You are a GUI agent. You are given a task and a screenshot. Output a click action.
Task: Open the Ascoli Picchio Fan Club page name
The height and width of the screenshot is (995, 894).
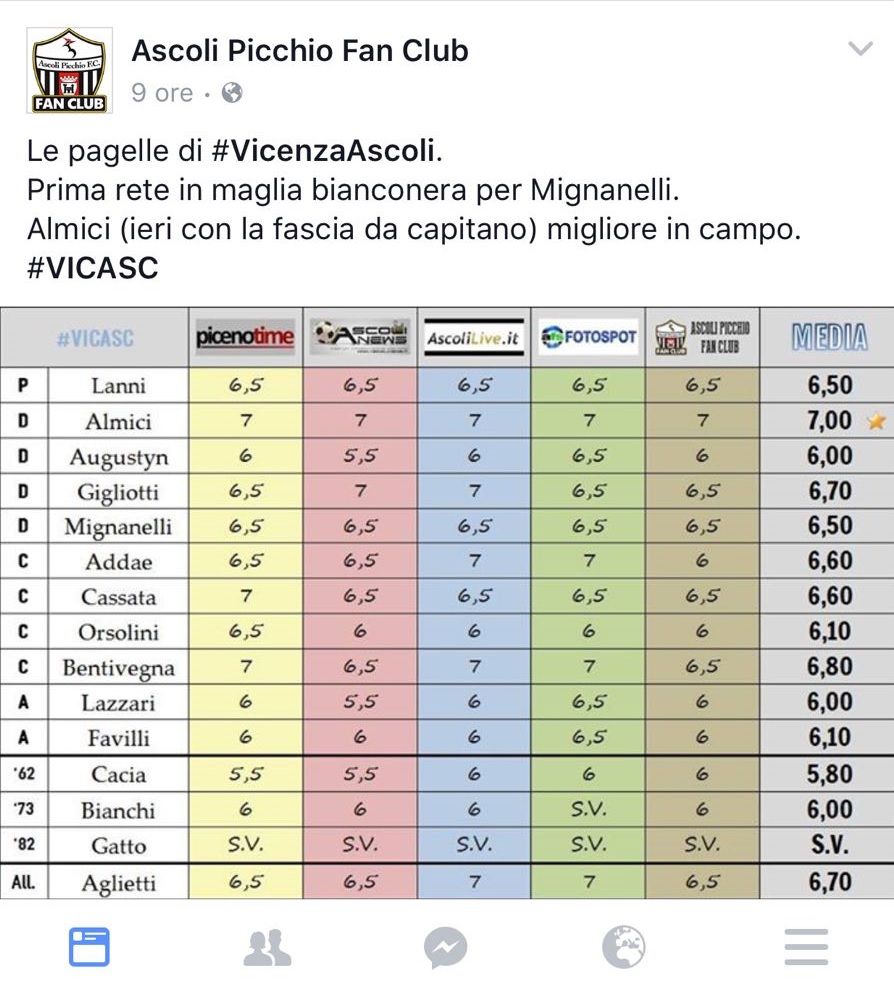[x=300, y=50]
